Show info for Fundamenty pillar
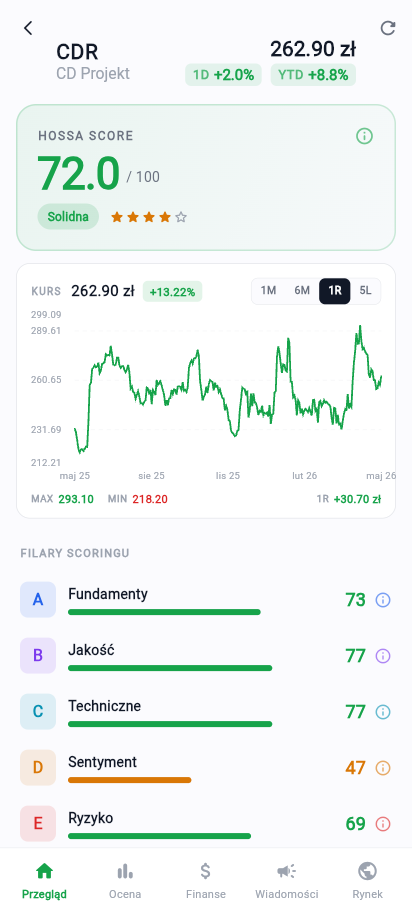The width and height of the screenshot is (412, 915). [x=383, y=600]
